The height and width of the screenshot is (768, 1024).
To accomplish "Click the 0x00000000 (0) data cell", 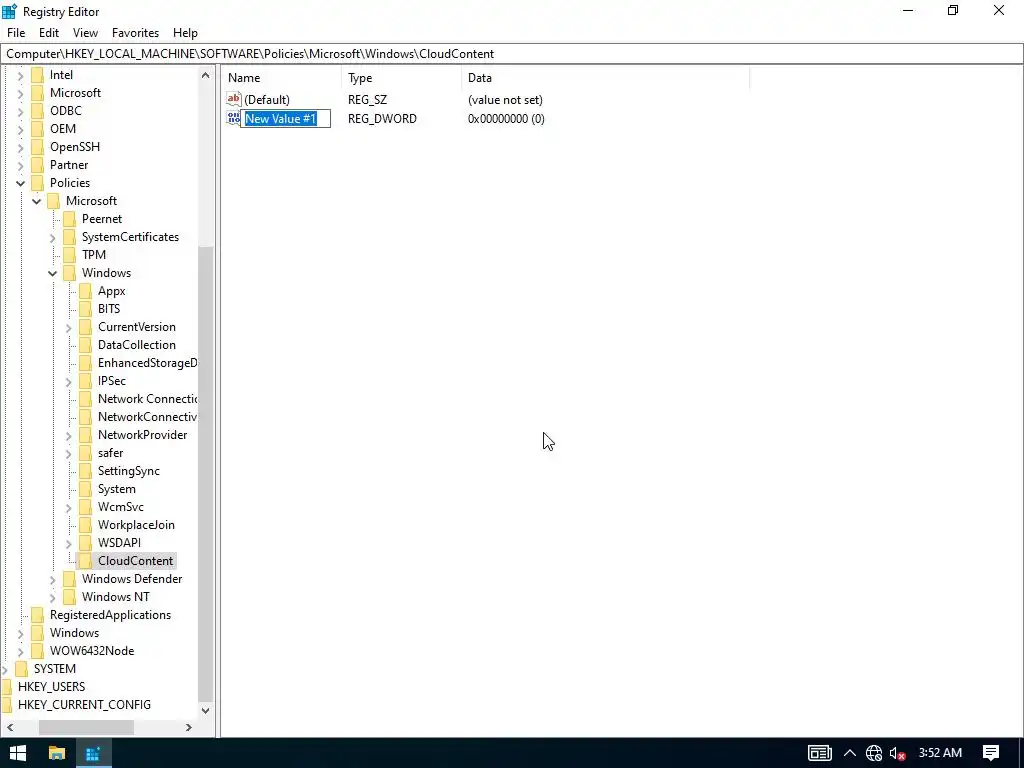I will tap(506, 119).
